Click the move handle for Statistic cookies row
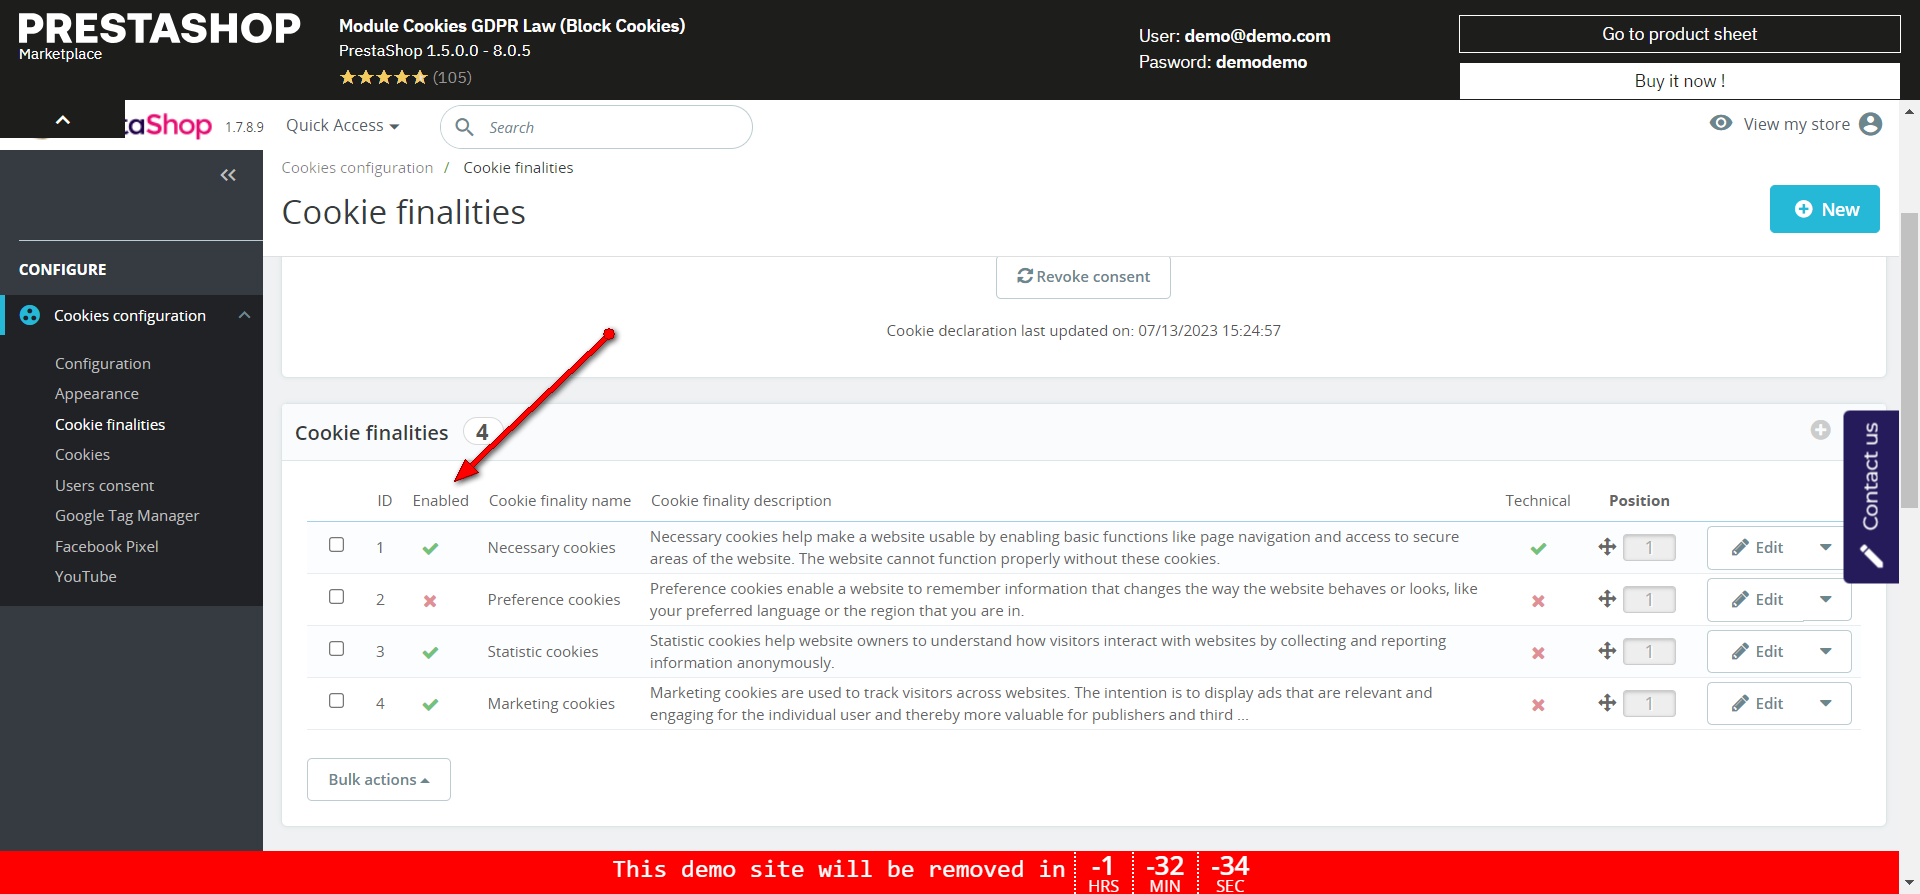 (1607, 651)
